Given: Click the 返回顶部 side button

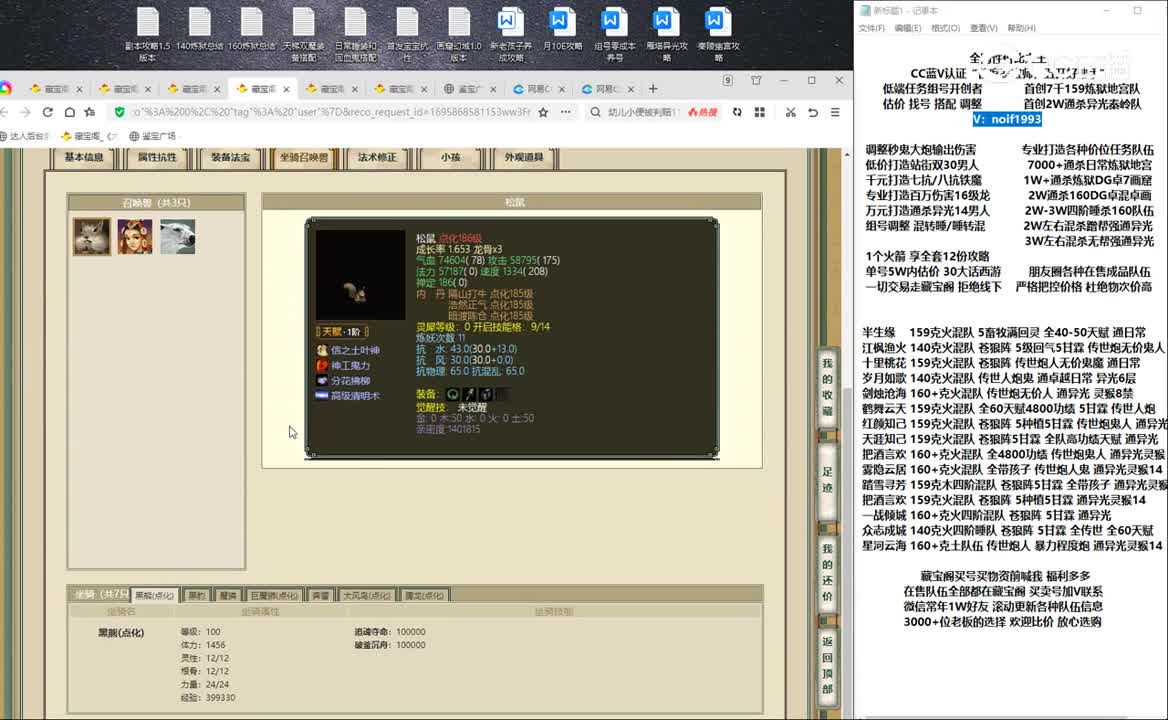Looking at the screenshot, I should 827,666.
